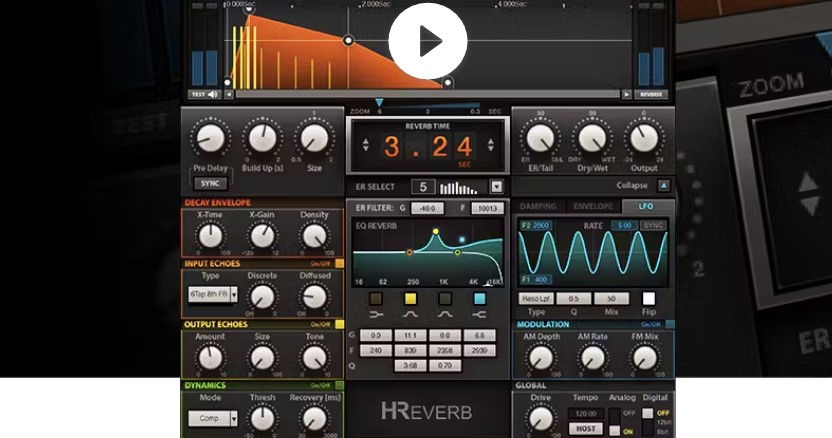Click the orange EQ band node
This screenshot has height=438, width=832.
tap(410, 253)
